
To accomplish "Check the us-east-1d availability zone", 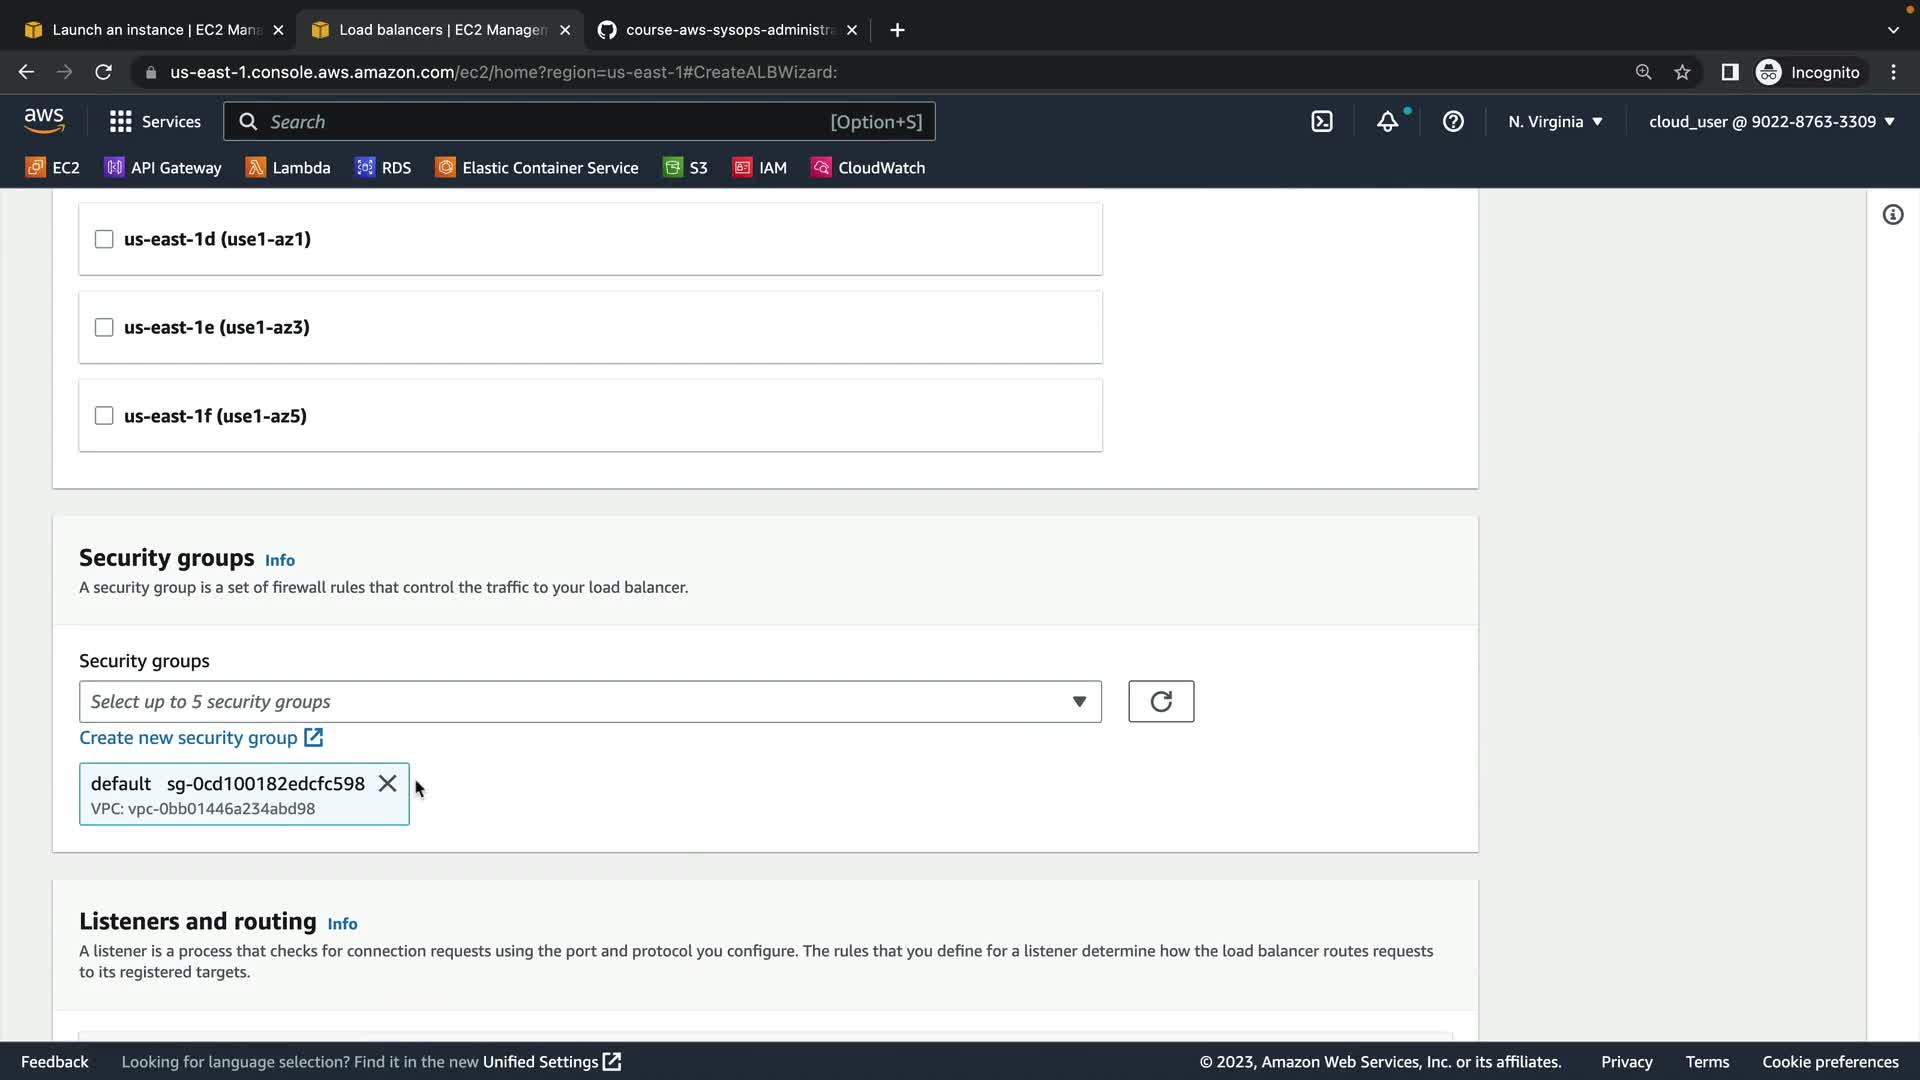I will 104,239.
